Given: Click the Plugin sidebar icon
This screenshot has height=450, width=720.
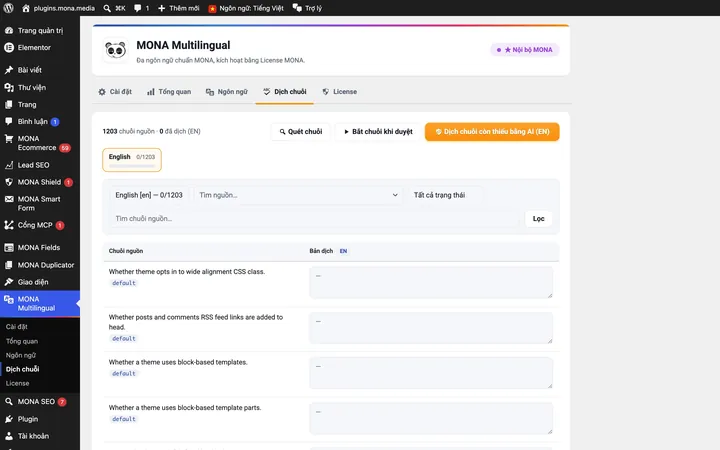Looking at the screenshot, I should pyautogui.click(x=9, y=419).
